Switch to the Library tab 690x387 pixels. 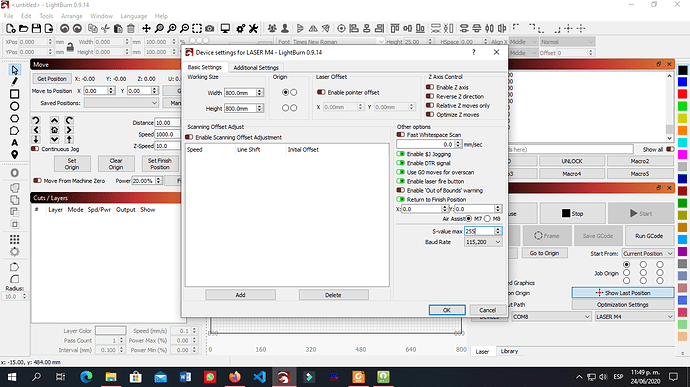(509, 351)
